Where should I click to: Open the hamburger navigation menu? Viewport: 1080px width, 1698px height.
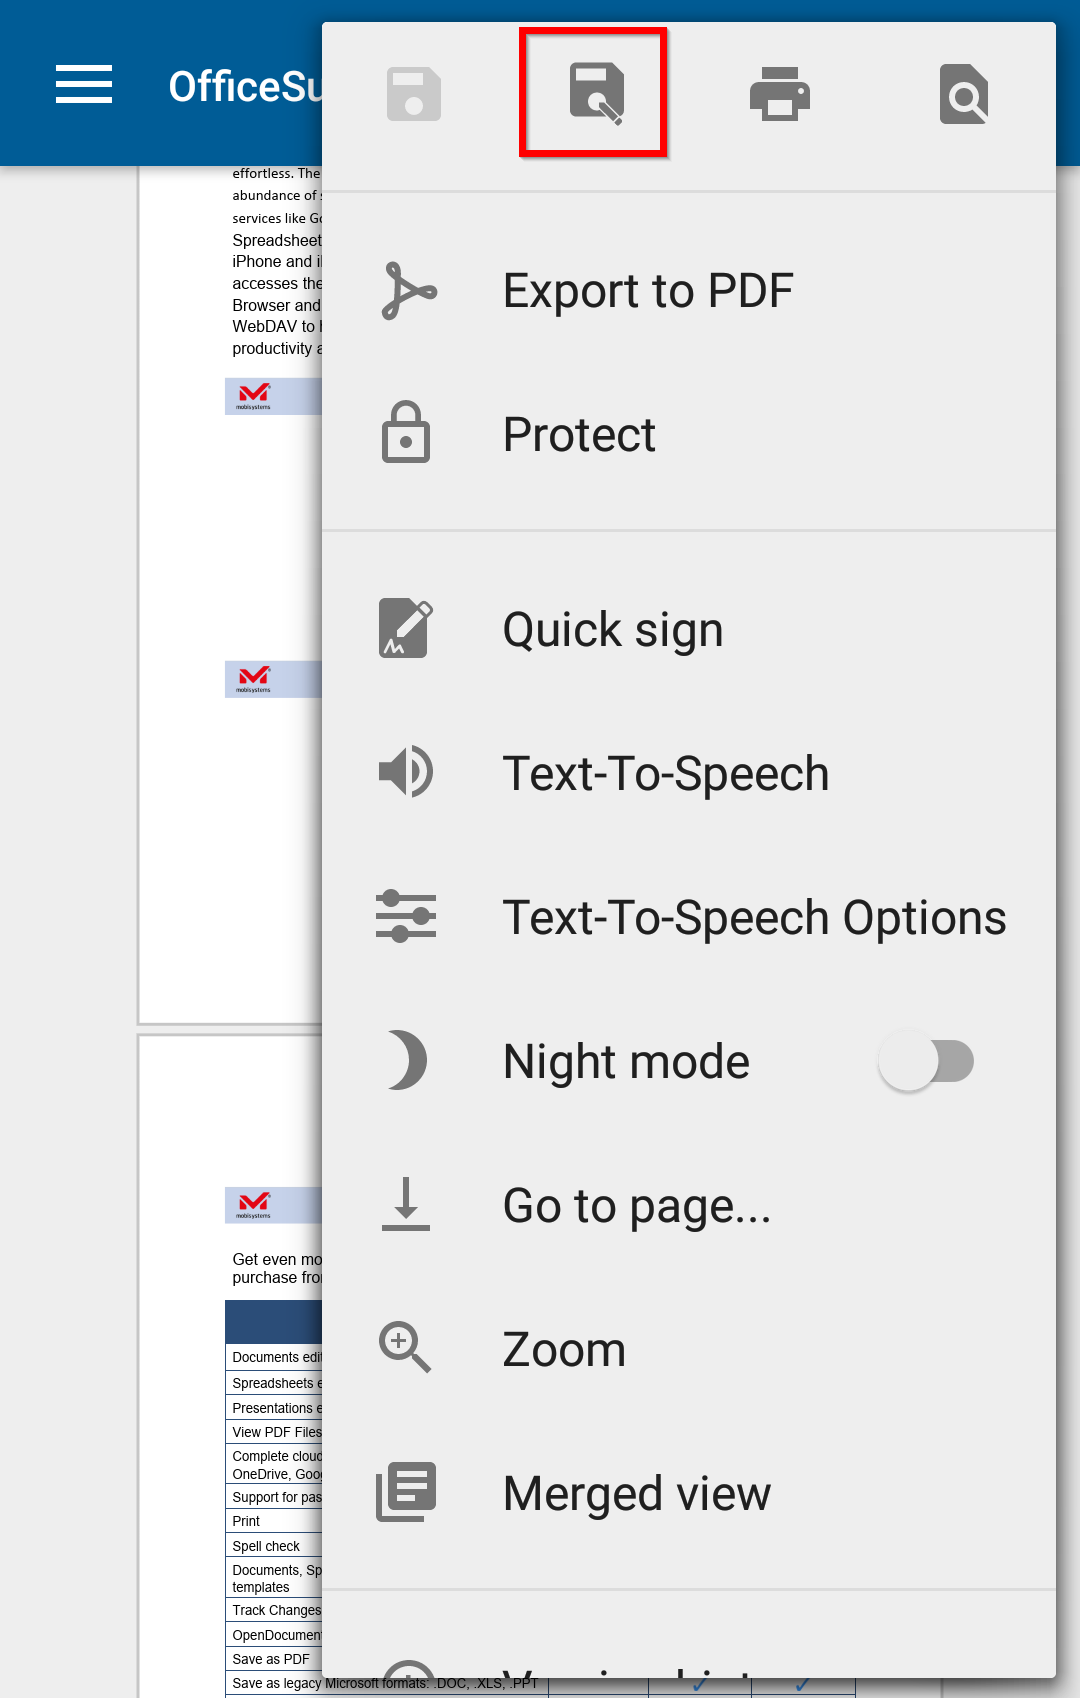coord(84,84)
